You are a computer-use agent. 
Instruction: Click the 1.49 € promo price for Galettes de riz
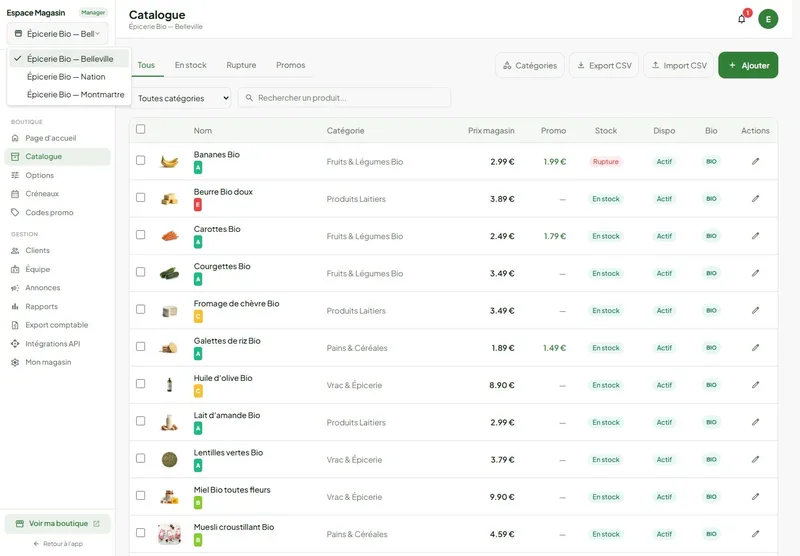point(555,348)
